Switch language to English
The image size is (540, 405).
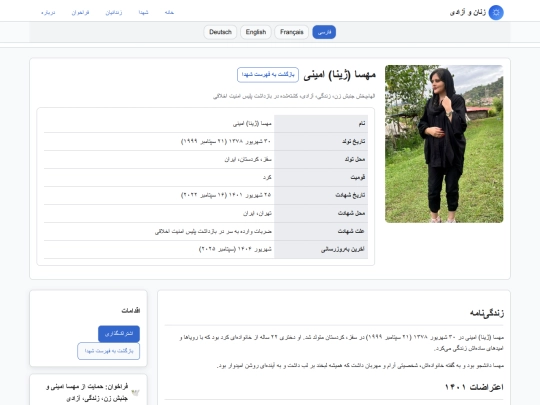pos(256,32)
